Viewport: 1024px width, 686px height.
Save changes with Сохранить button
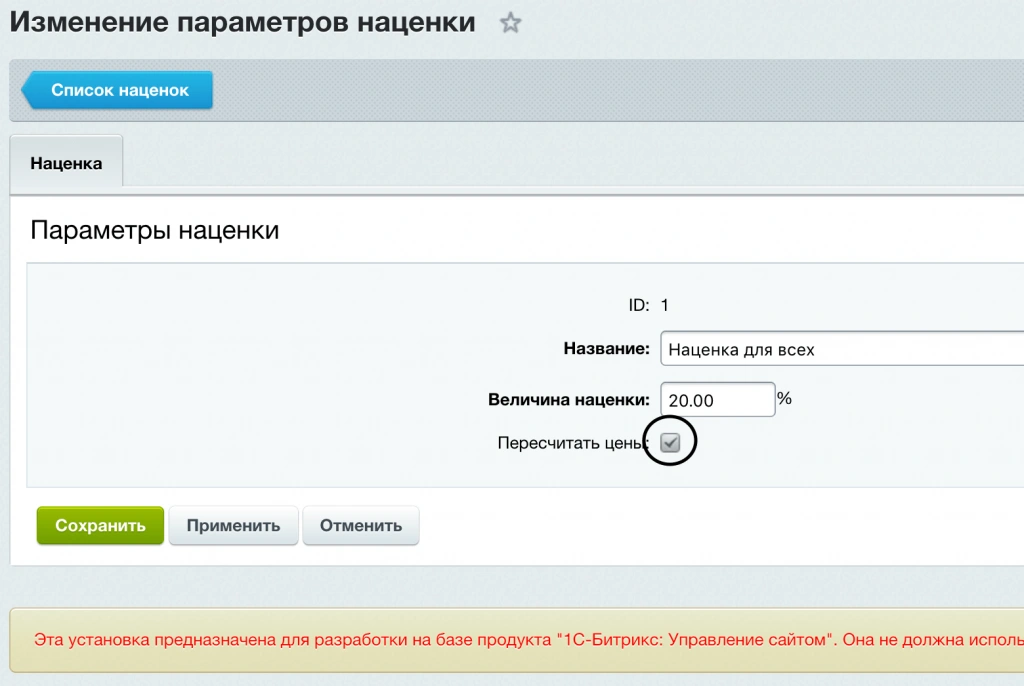100,525
